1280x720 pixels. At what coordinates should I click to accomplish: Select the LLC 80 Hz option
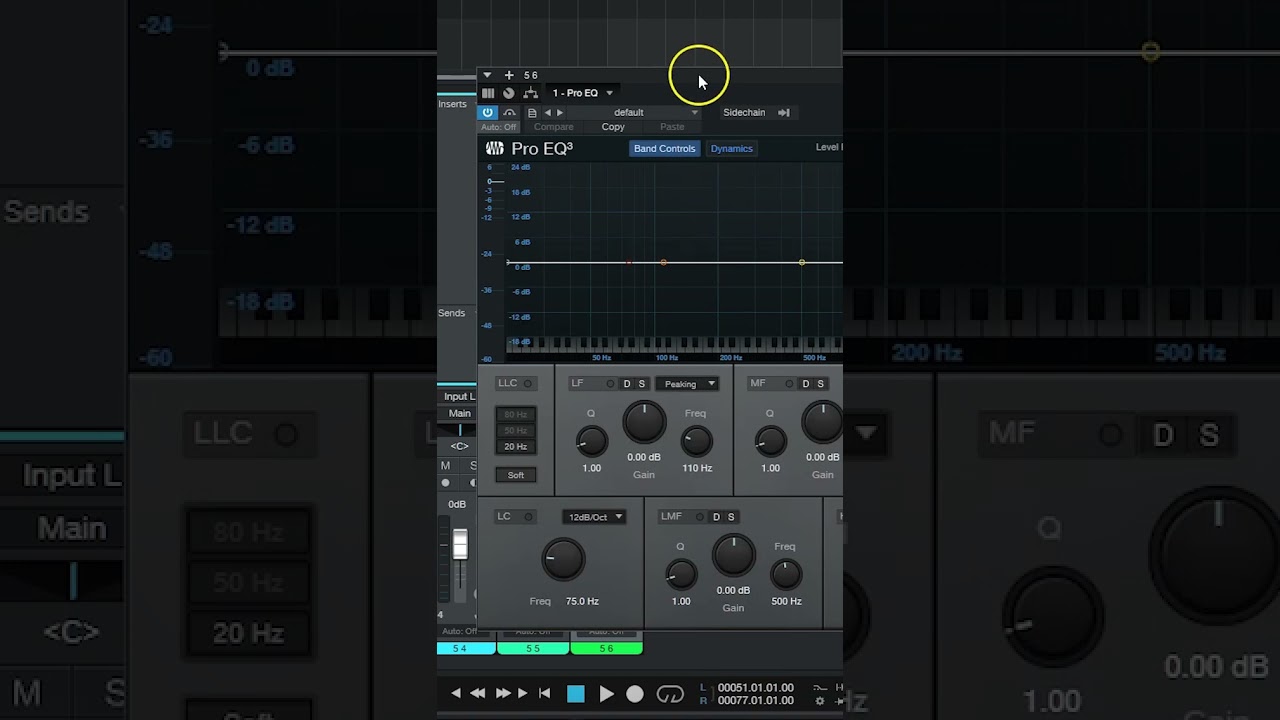tap(516, 414)
